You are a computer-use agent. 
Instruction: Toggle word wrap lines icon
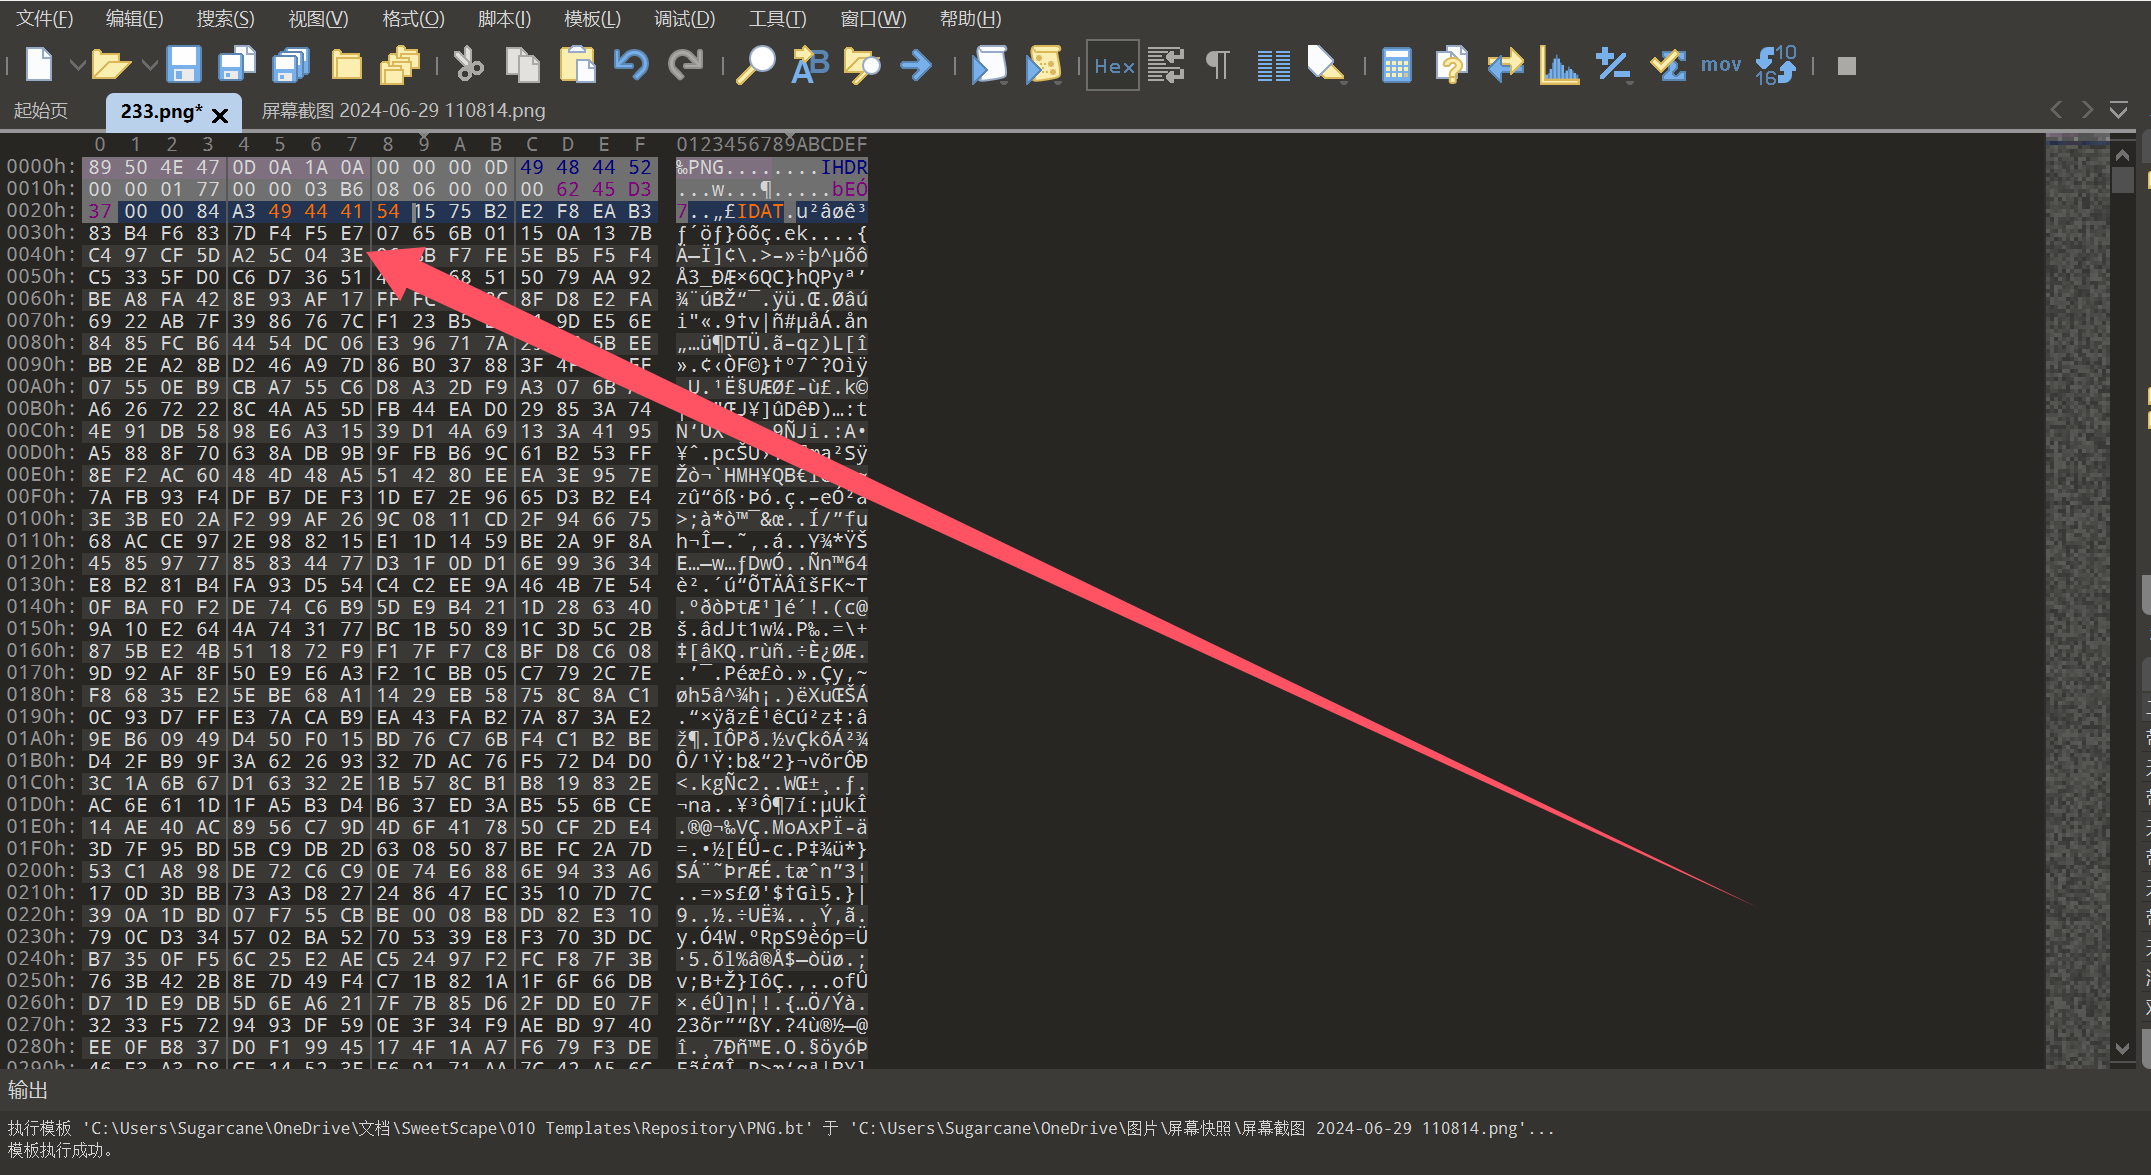point(1165,65)
